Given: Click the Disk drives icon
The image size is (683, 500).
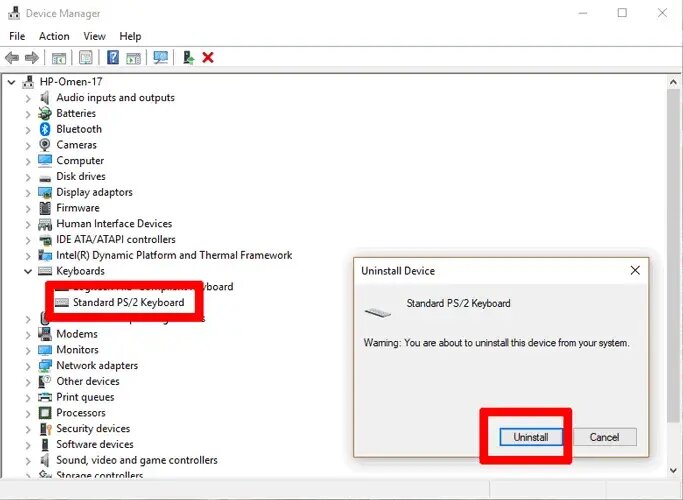Looking at the screenshot, I should click(x=45, y=178).
